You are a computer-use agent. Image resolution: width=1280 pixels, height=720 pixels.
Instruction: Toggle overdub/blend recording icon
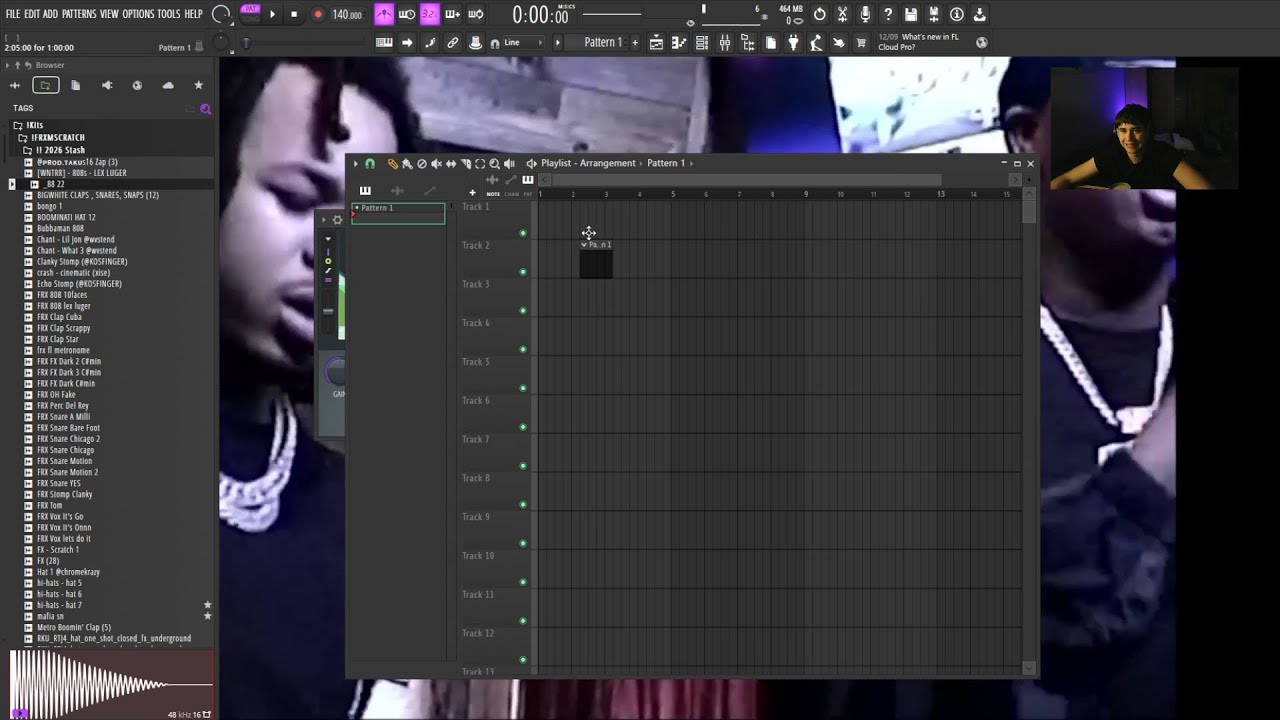click(453, 14)
